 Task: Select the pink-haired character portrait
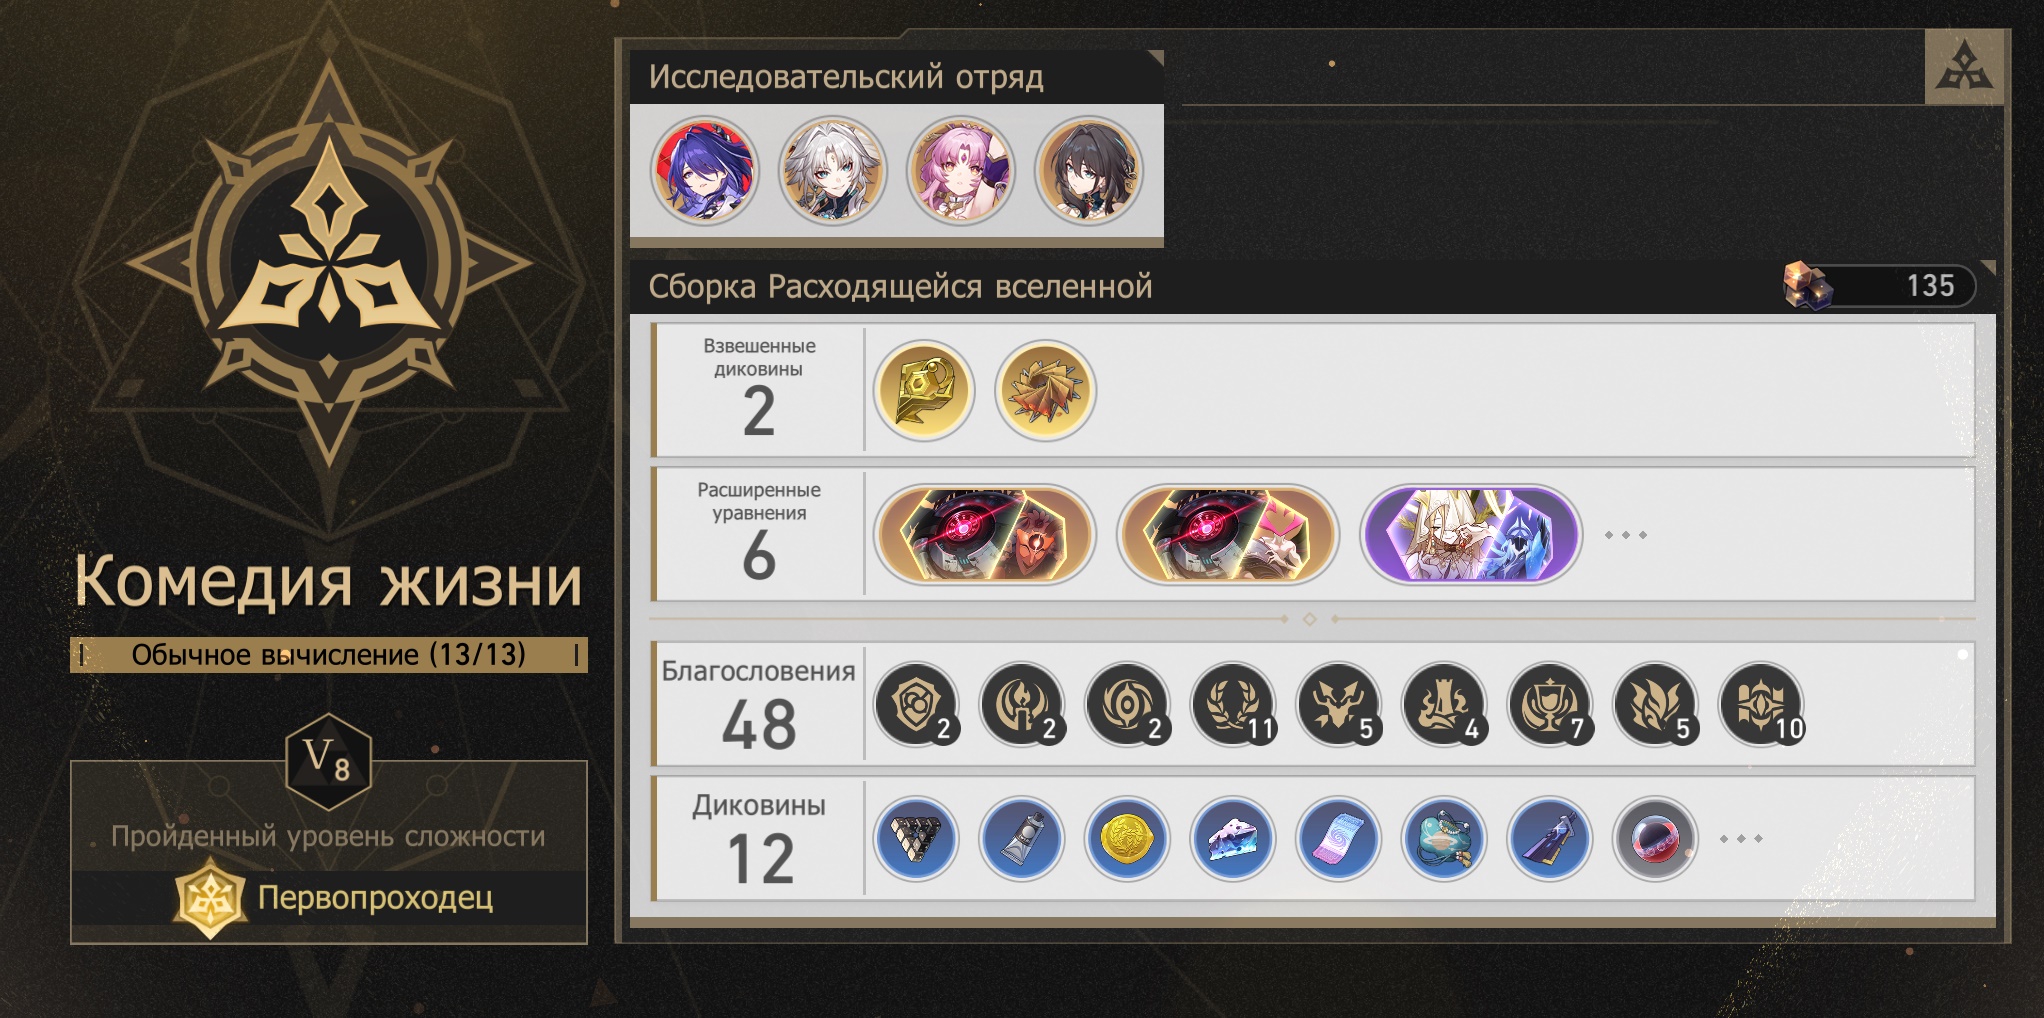click(960, 171)
